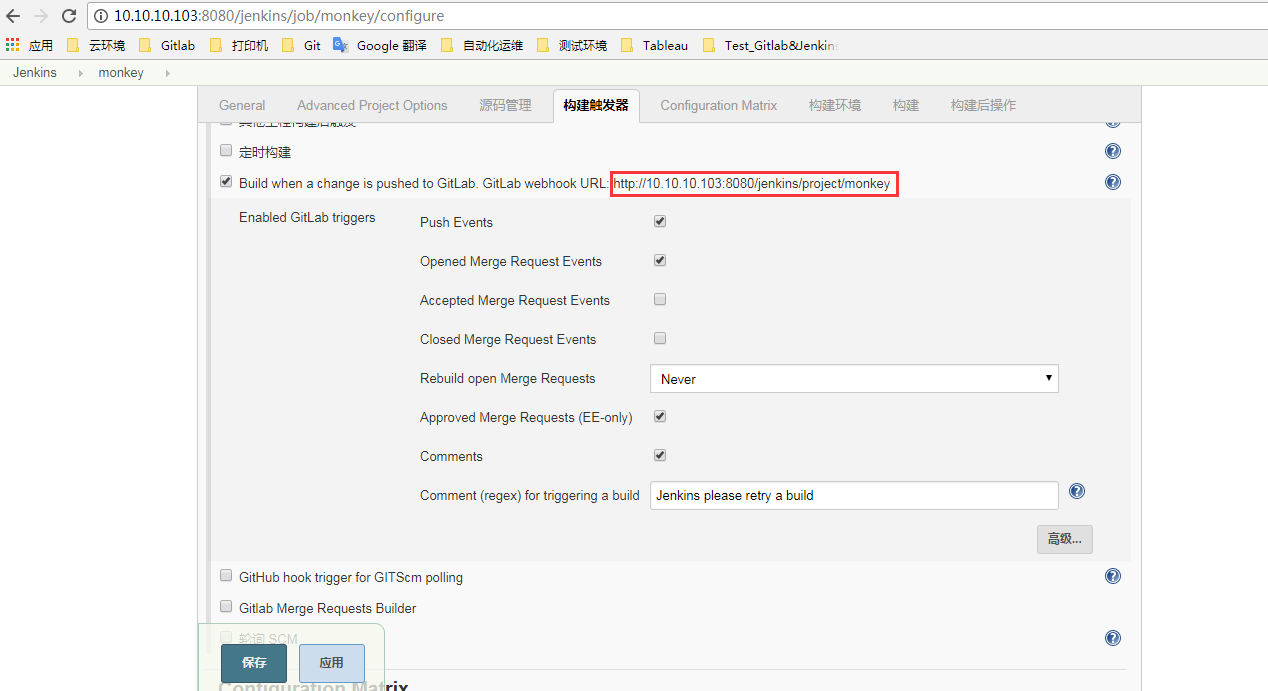Go to monkey breadcrumb link

121,73
